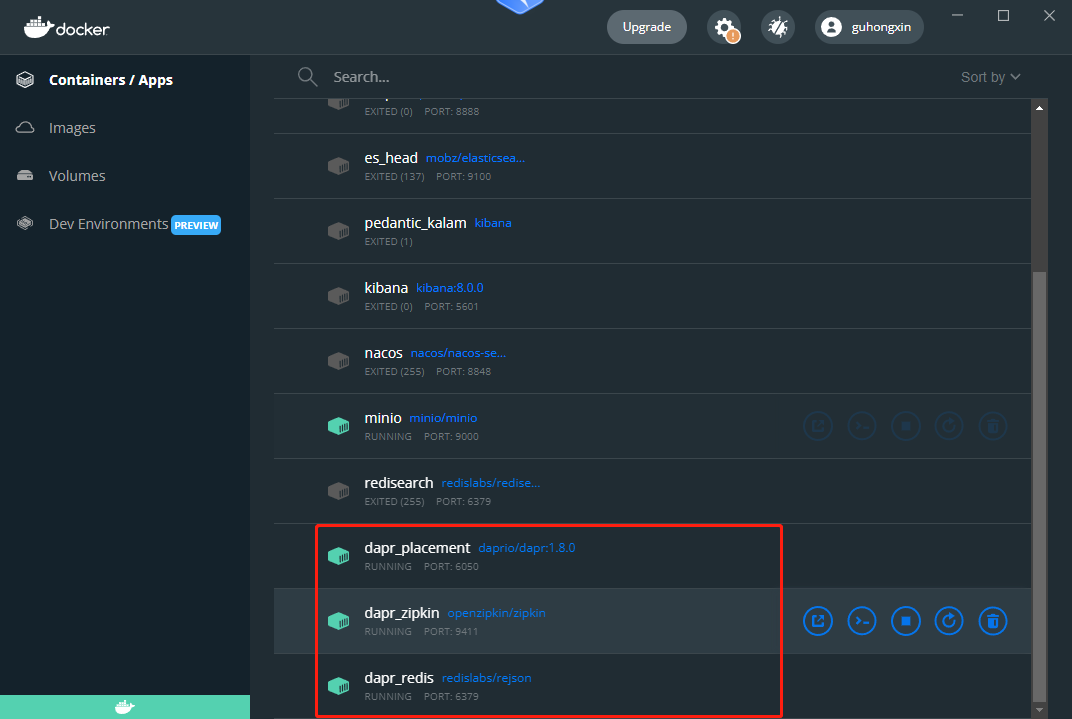
Task: Select the redisearch container name
Action: (x=399, y=483)
